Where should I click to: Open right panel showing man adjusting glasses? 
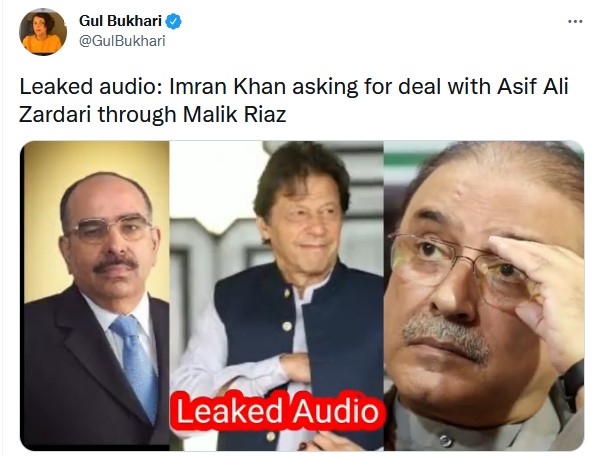click(484, 296)
